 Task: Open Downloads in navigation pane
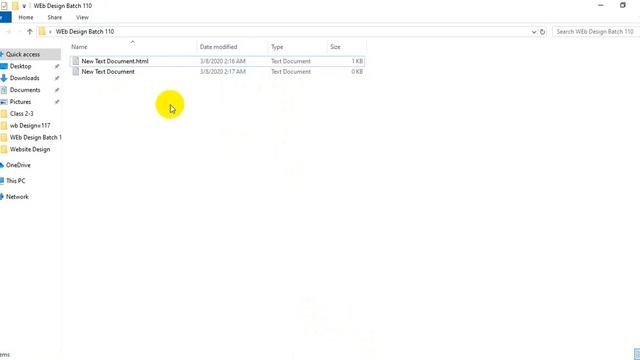coord(24,78)
